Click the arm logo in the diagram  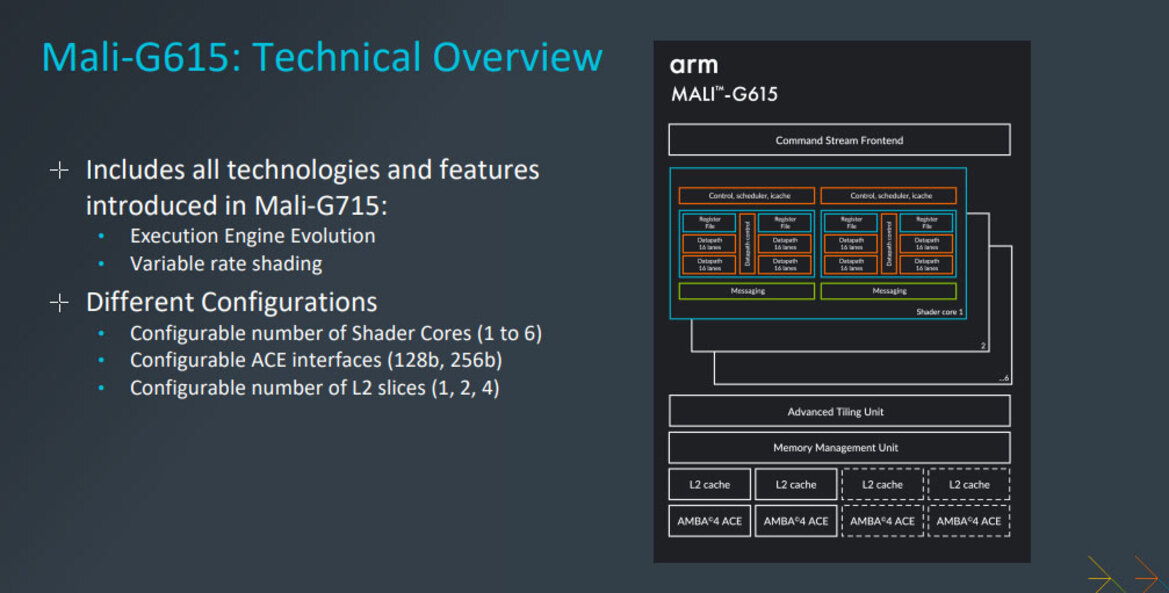694,66
